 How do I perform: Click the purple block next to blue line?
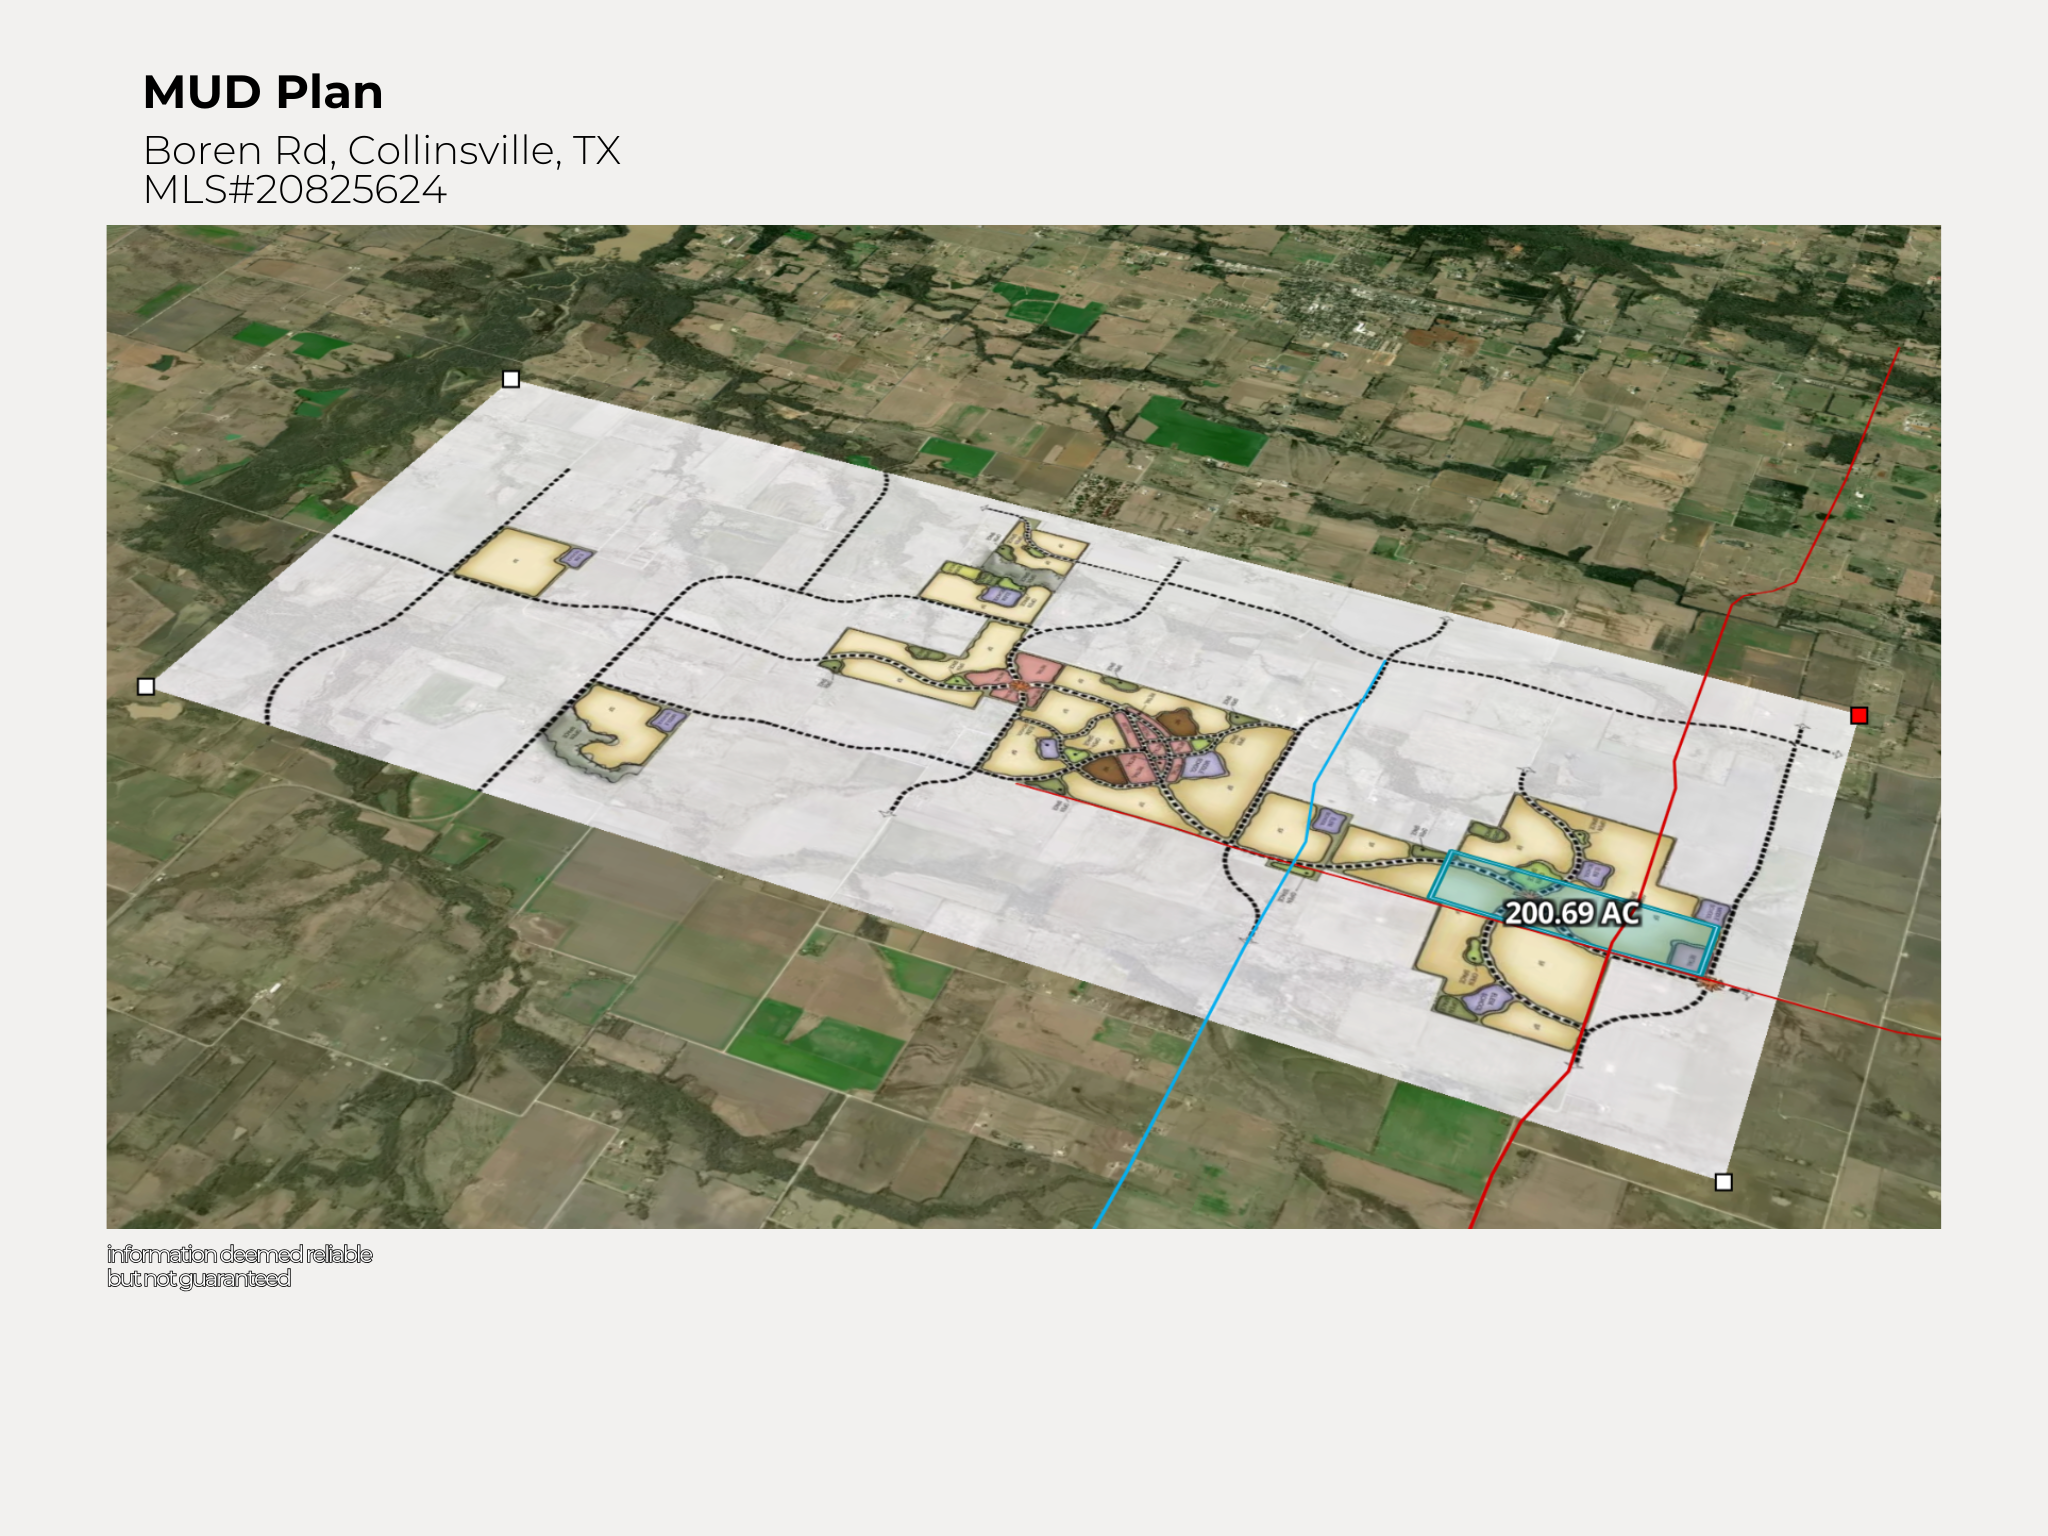1327,821
